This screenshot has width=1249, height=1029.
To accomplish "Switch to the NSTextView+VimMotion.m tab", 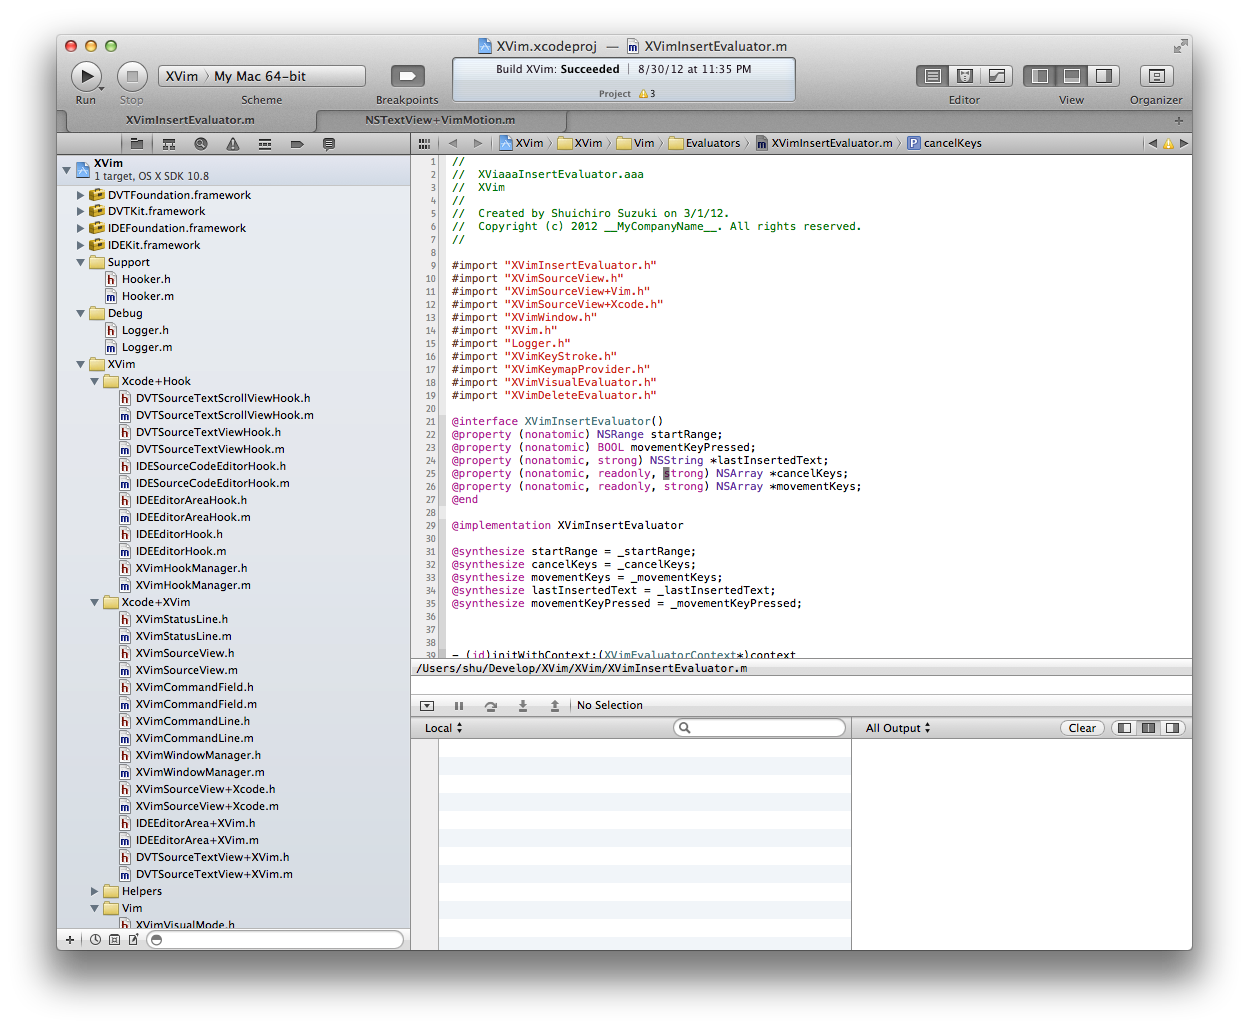I will pos(440,120).
